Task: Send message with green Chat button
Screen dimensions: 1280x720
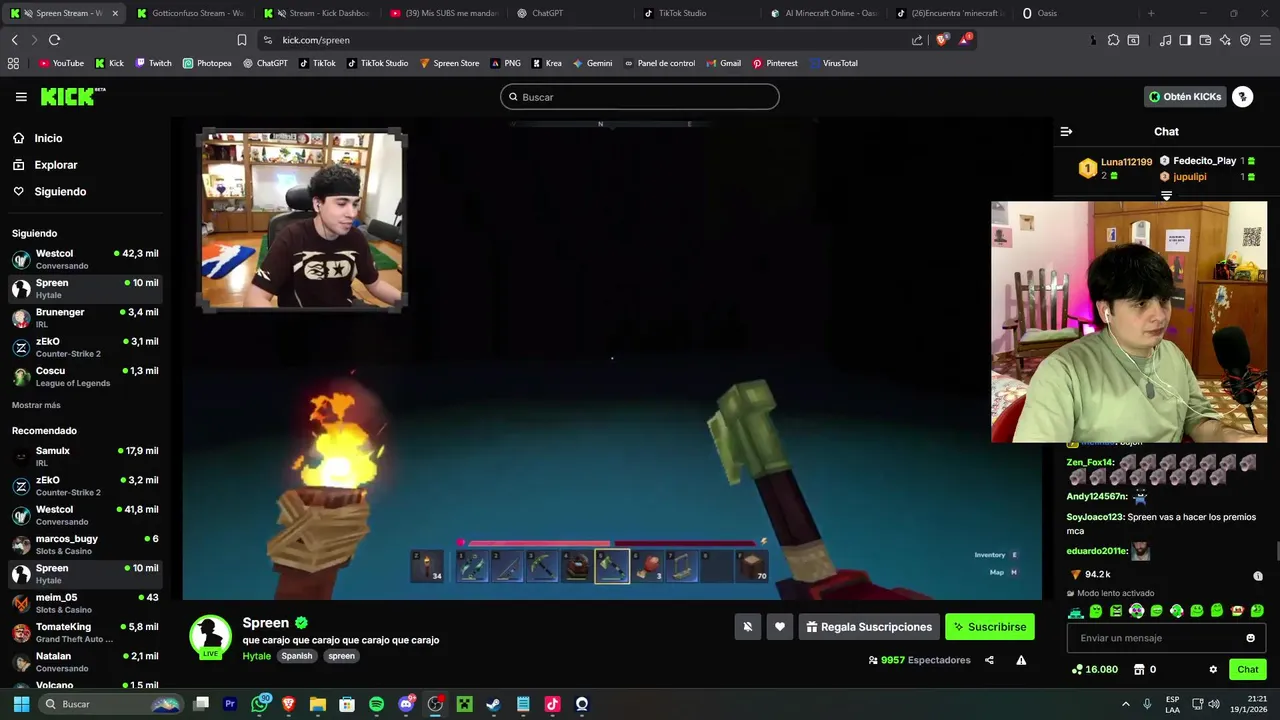Action: (x=1248, y=670)
